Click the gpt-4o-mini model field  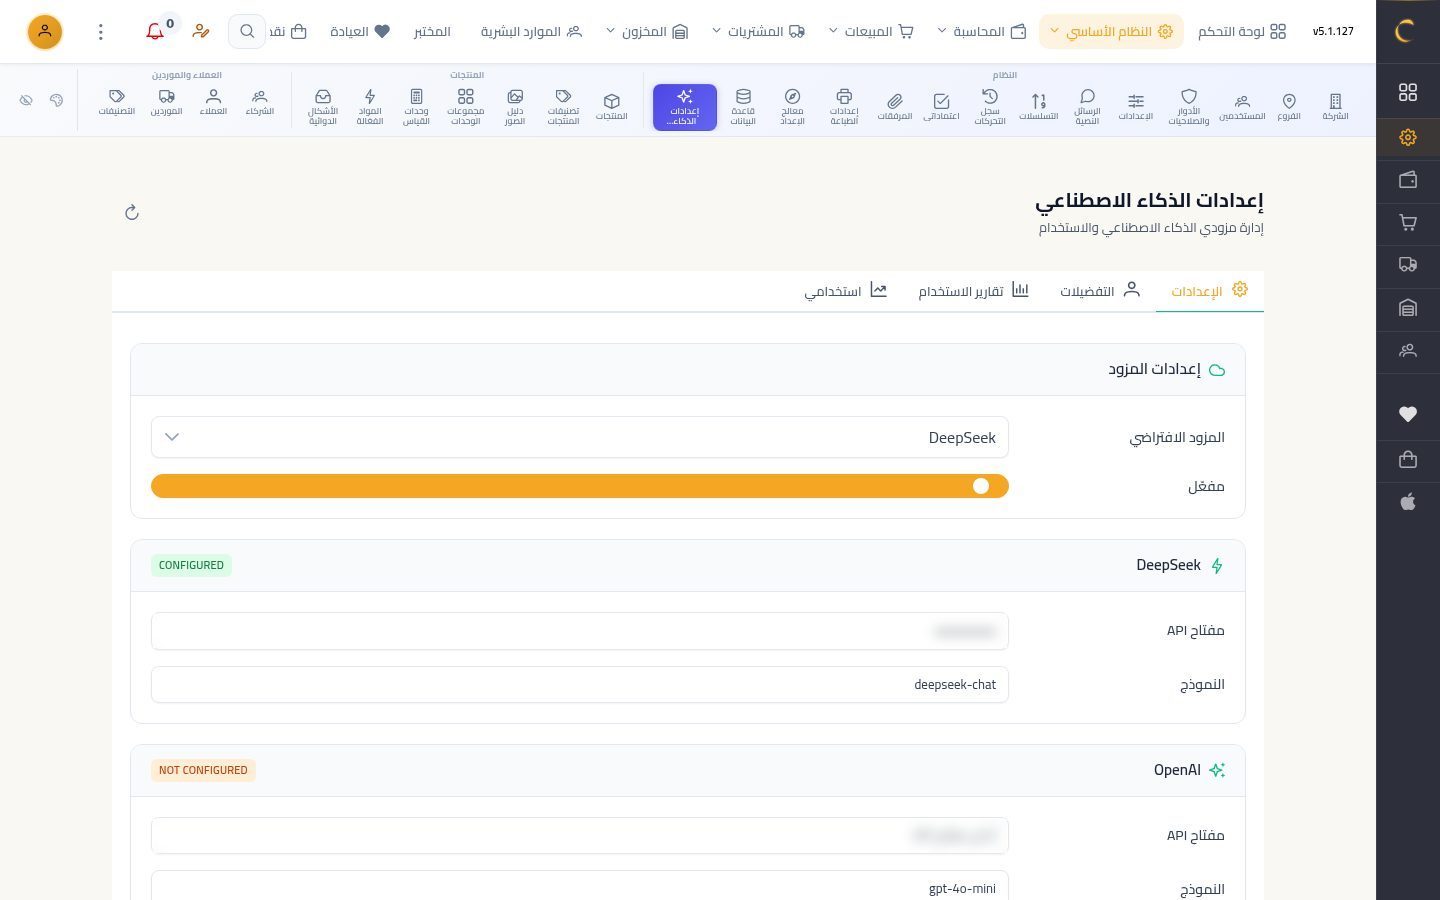[580, 886]
